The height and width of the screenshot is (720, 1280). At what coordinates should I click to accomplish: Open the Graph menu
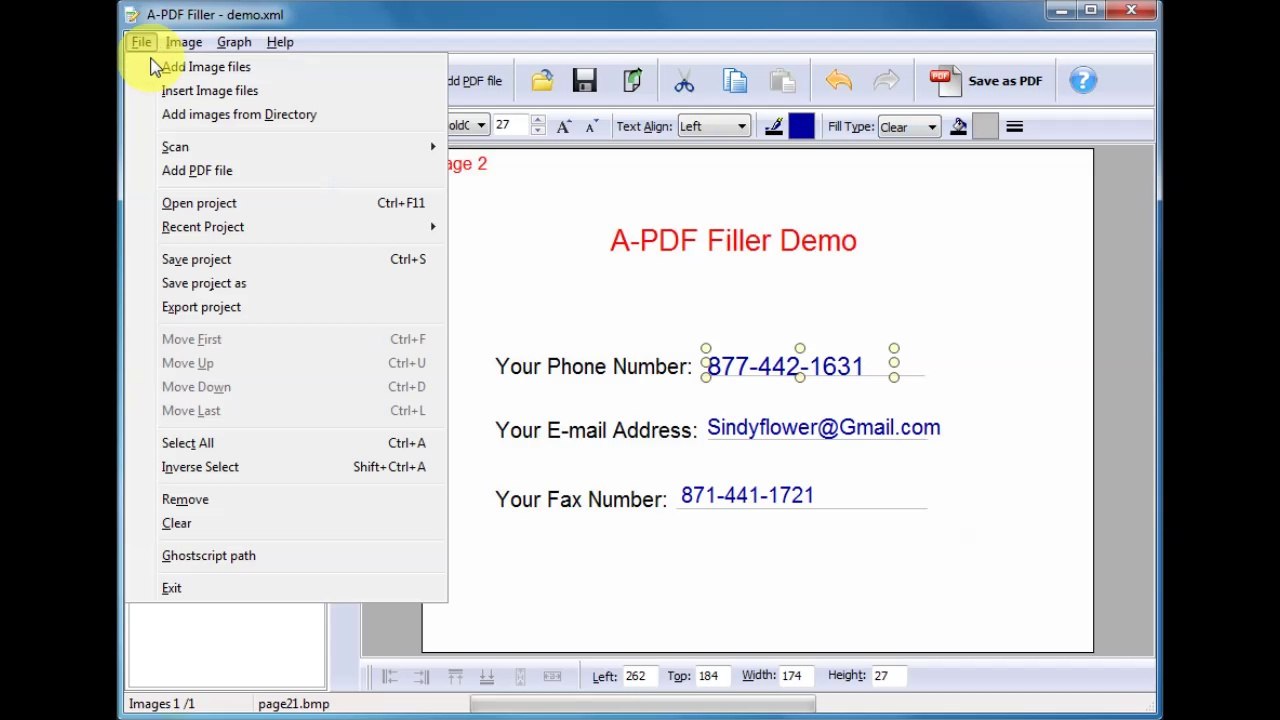(234, 42)
